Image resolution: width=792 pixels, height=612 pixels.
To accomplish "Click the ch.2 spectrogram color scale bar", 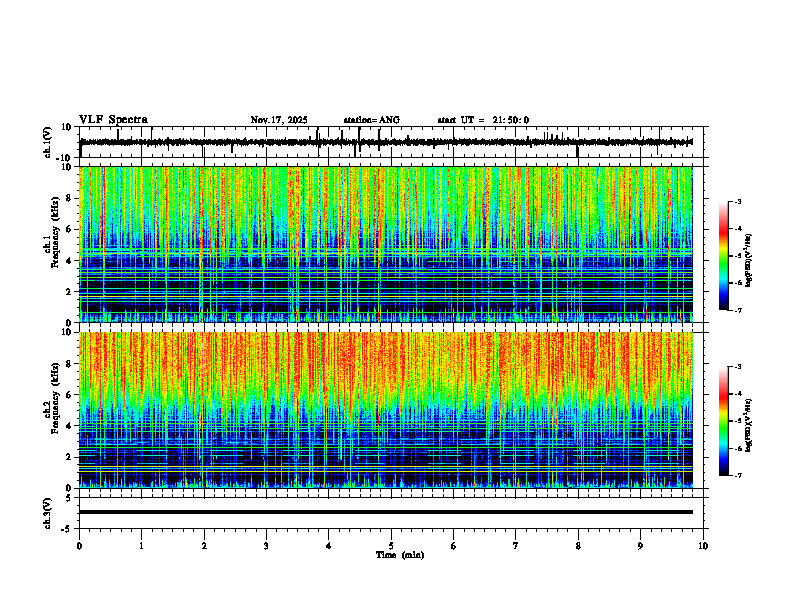I will (x=723, y=421).
